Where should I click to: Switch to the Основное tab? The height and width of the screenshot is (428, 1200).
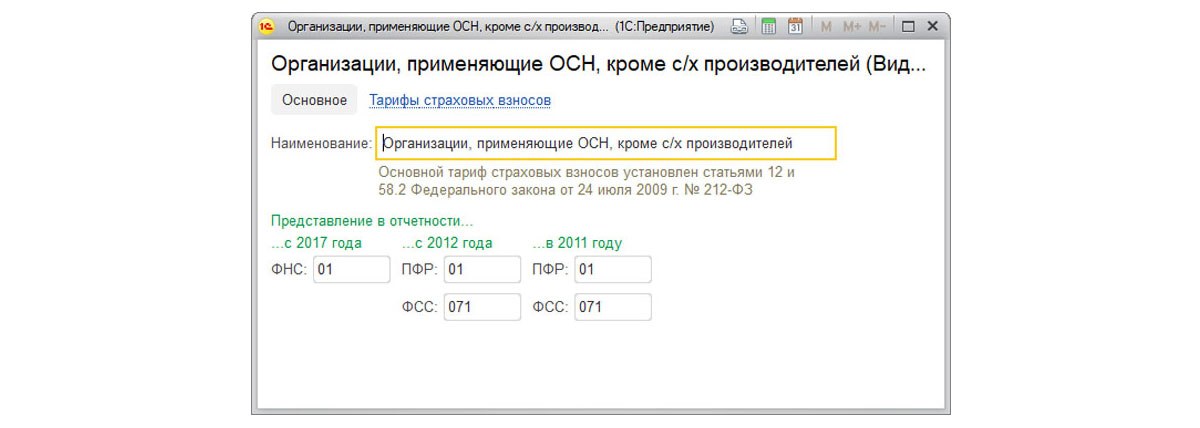[x=314, y=100]
